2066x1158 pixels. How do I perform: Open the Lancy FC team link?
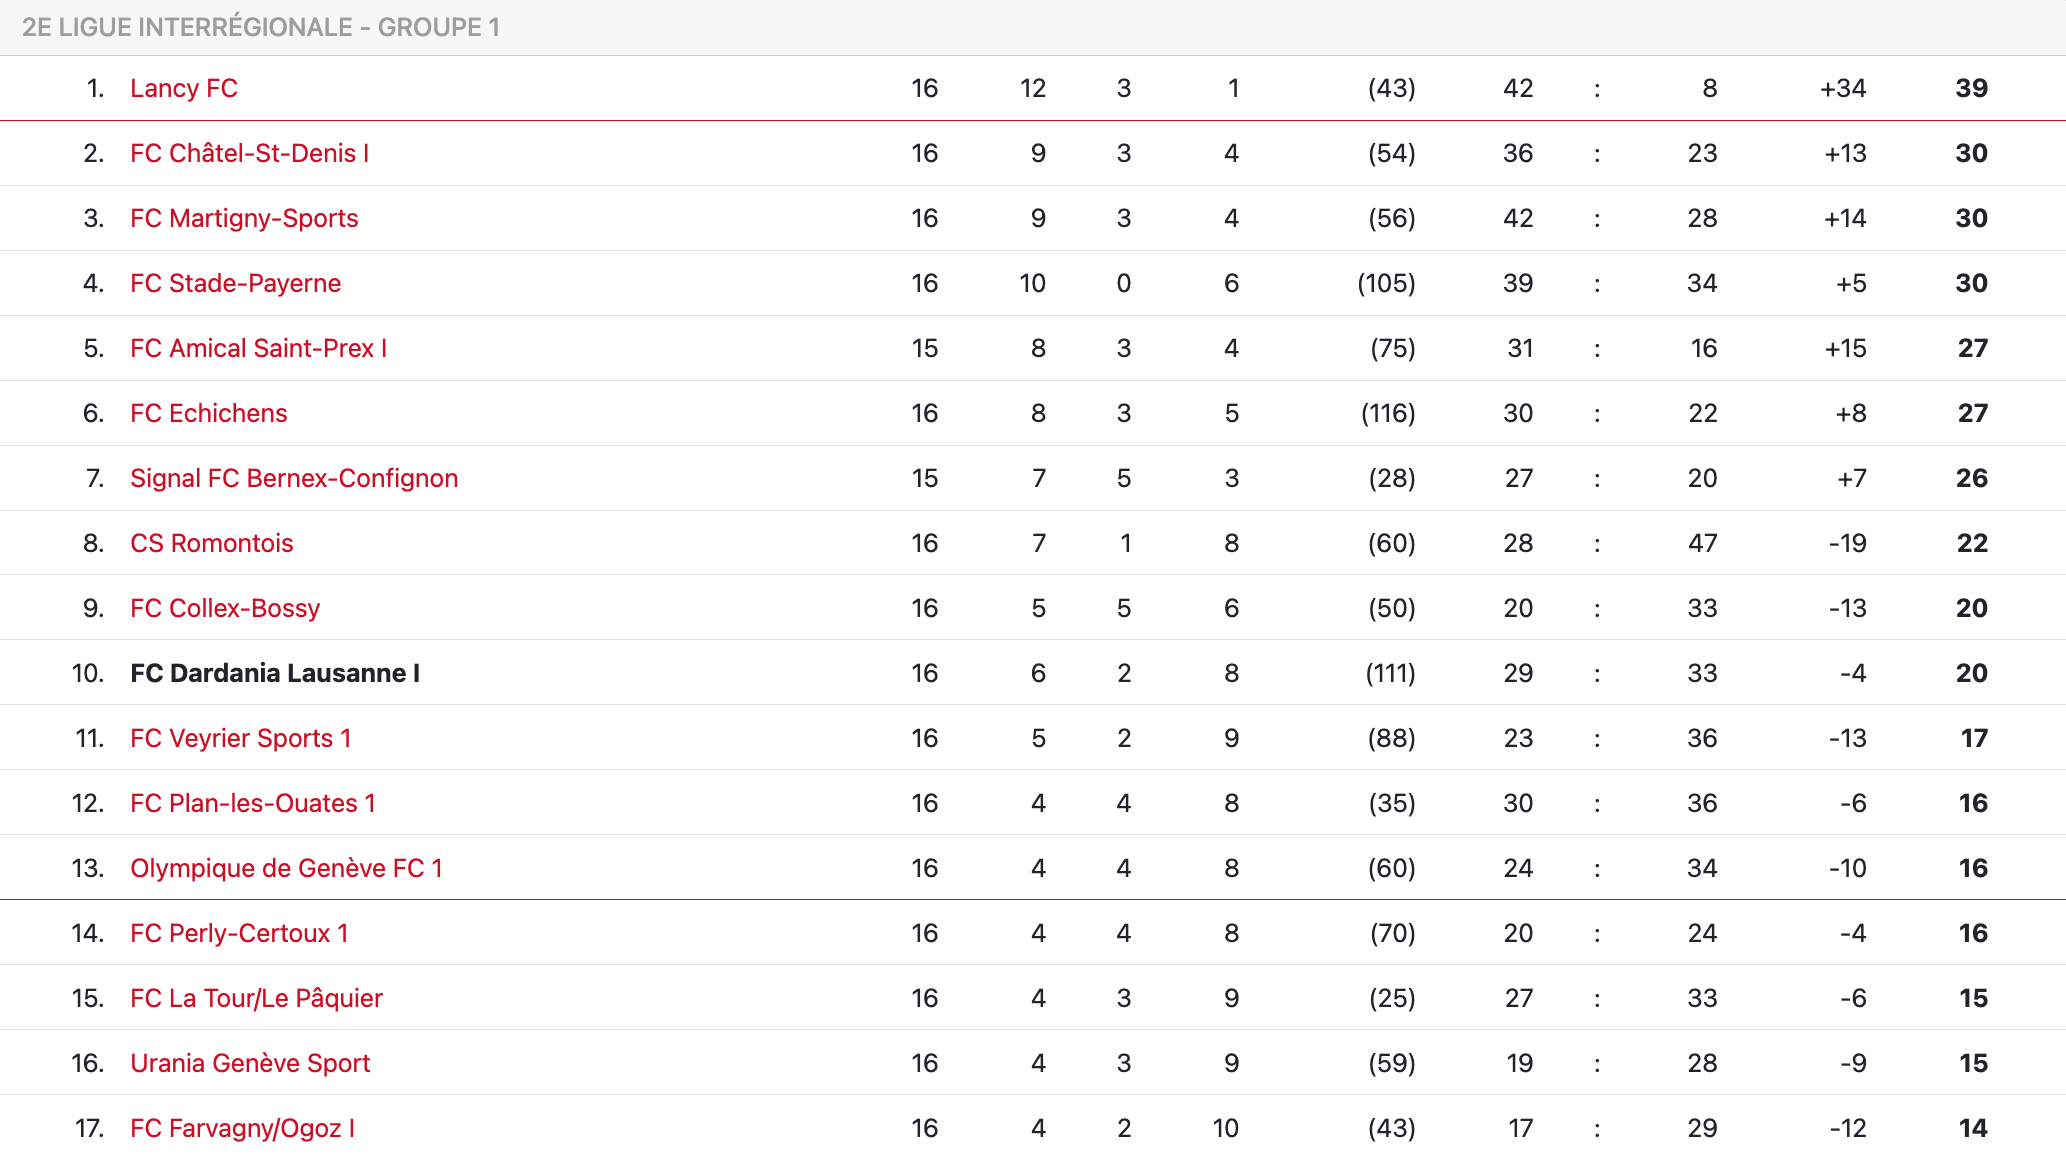pyautogui.click(x=184, y=88)
